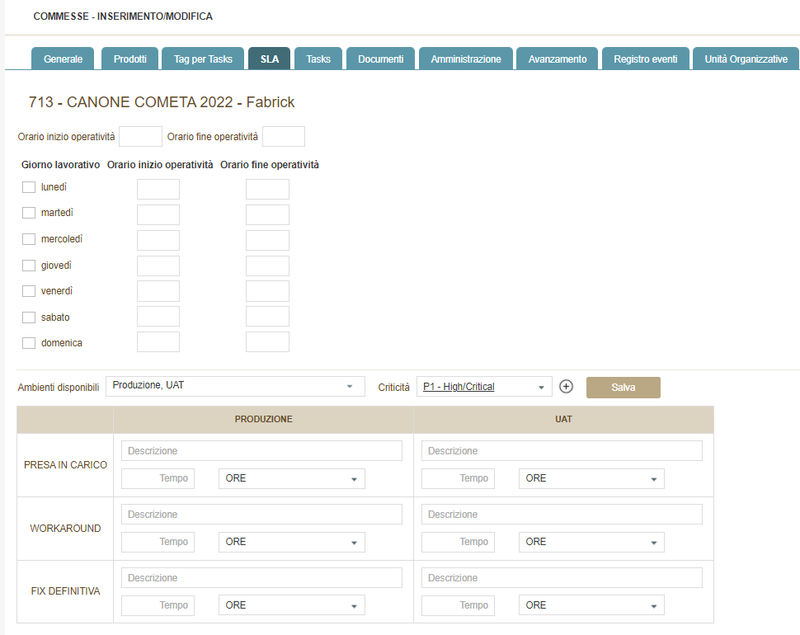
Task: Click the Salva button
Action: point(623,386)
